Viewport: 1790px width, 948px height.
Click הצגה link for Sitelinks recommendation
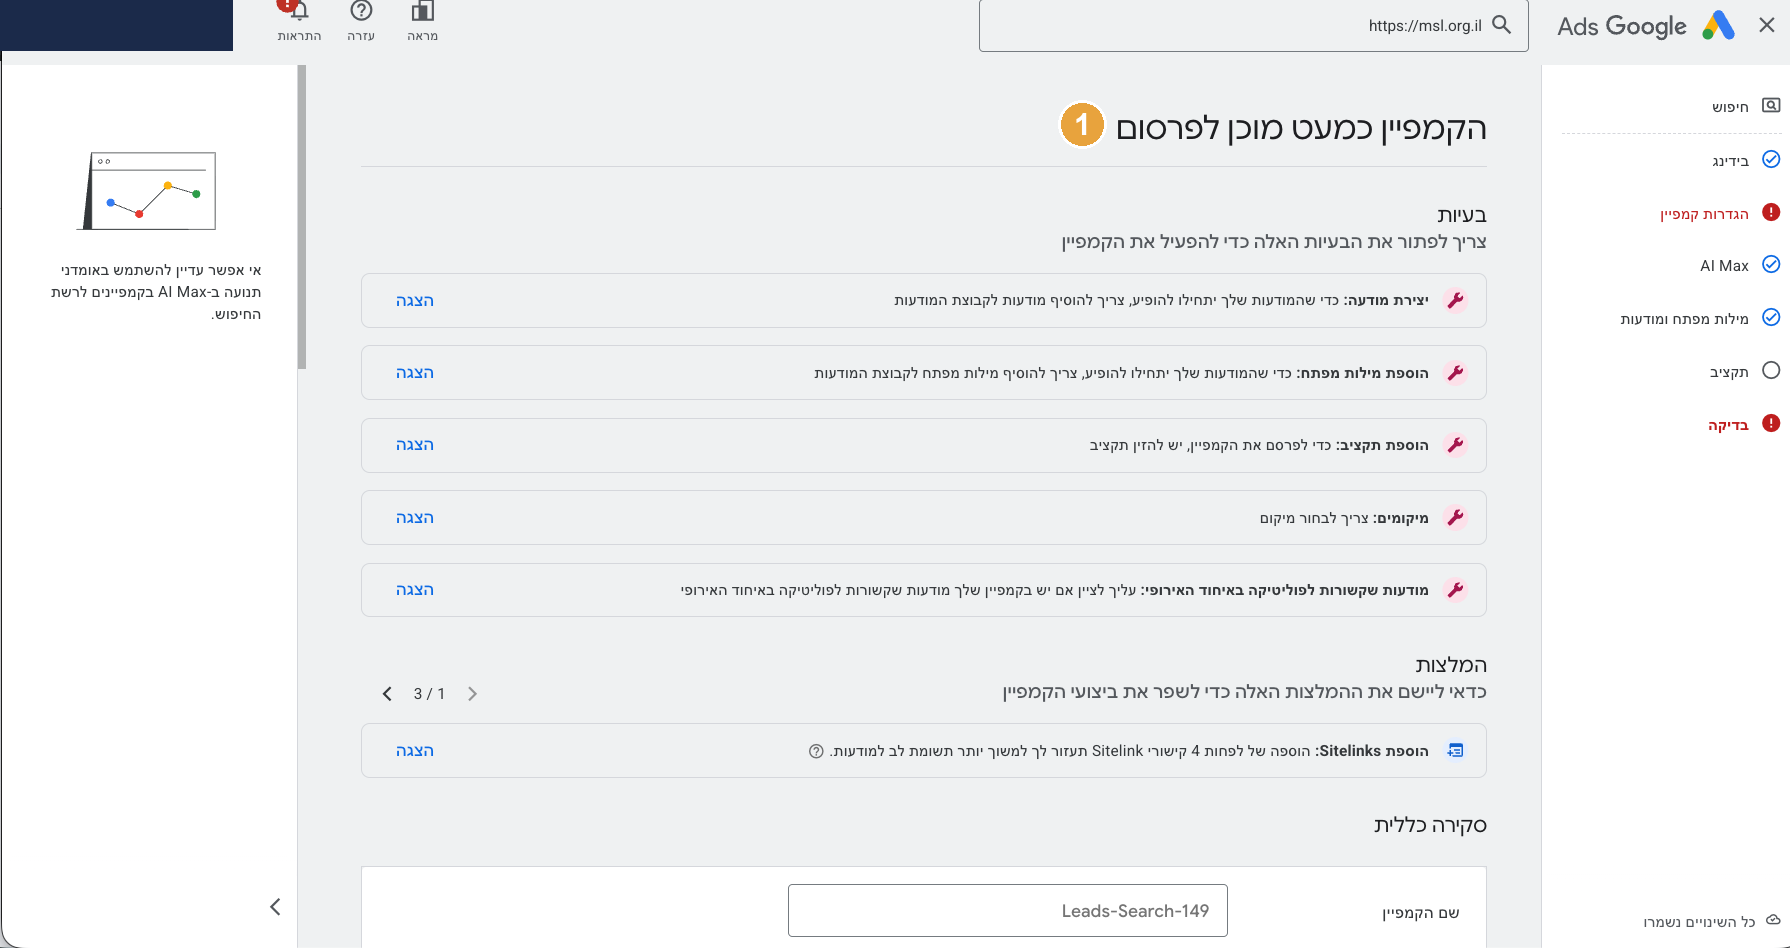click(x=415, y=751)
